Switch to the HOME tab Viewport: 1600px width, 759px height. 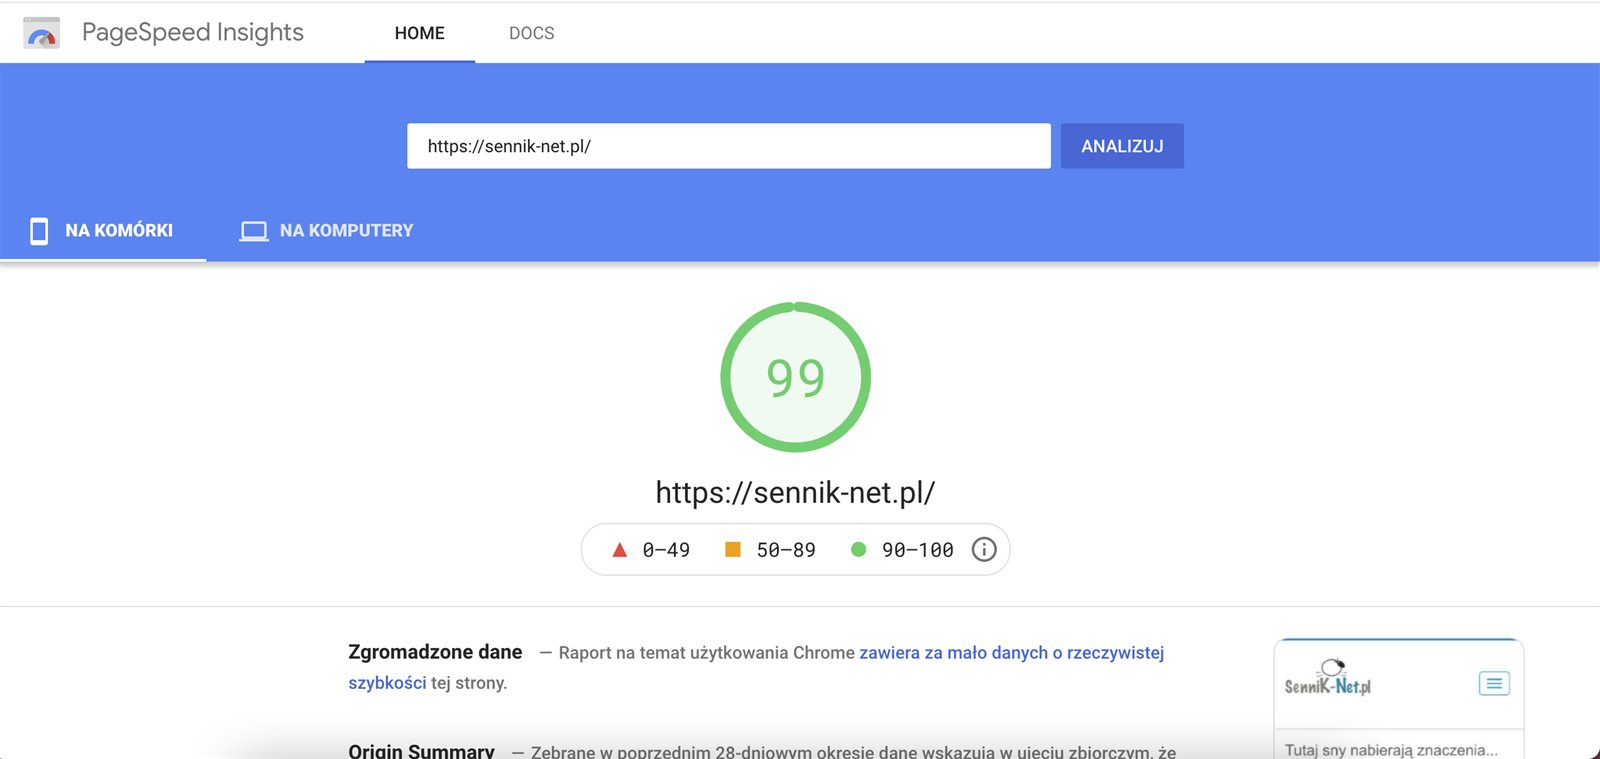[x=419, y=33]
